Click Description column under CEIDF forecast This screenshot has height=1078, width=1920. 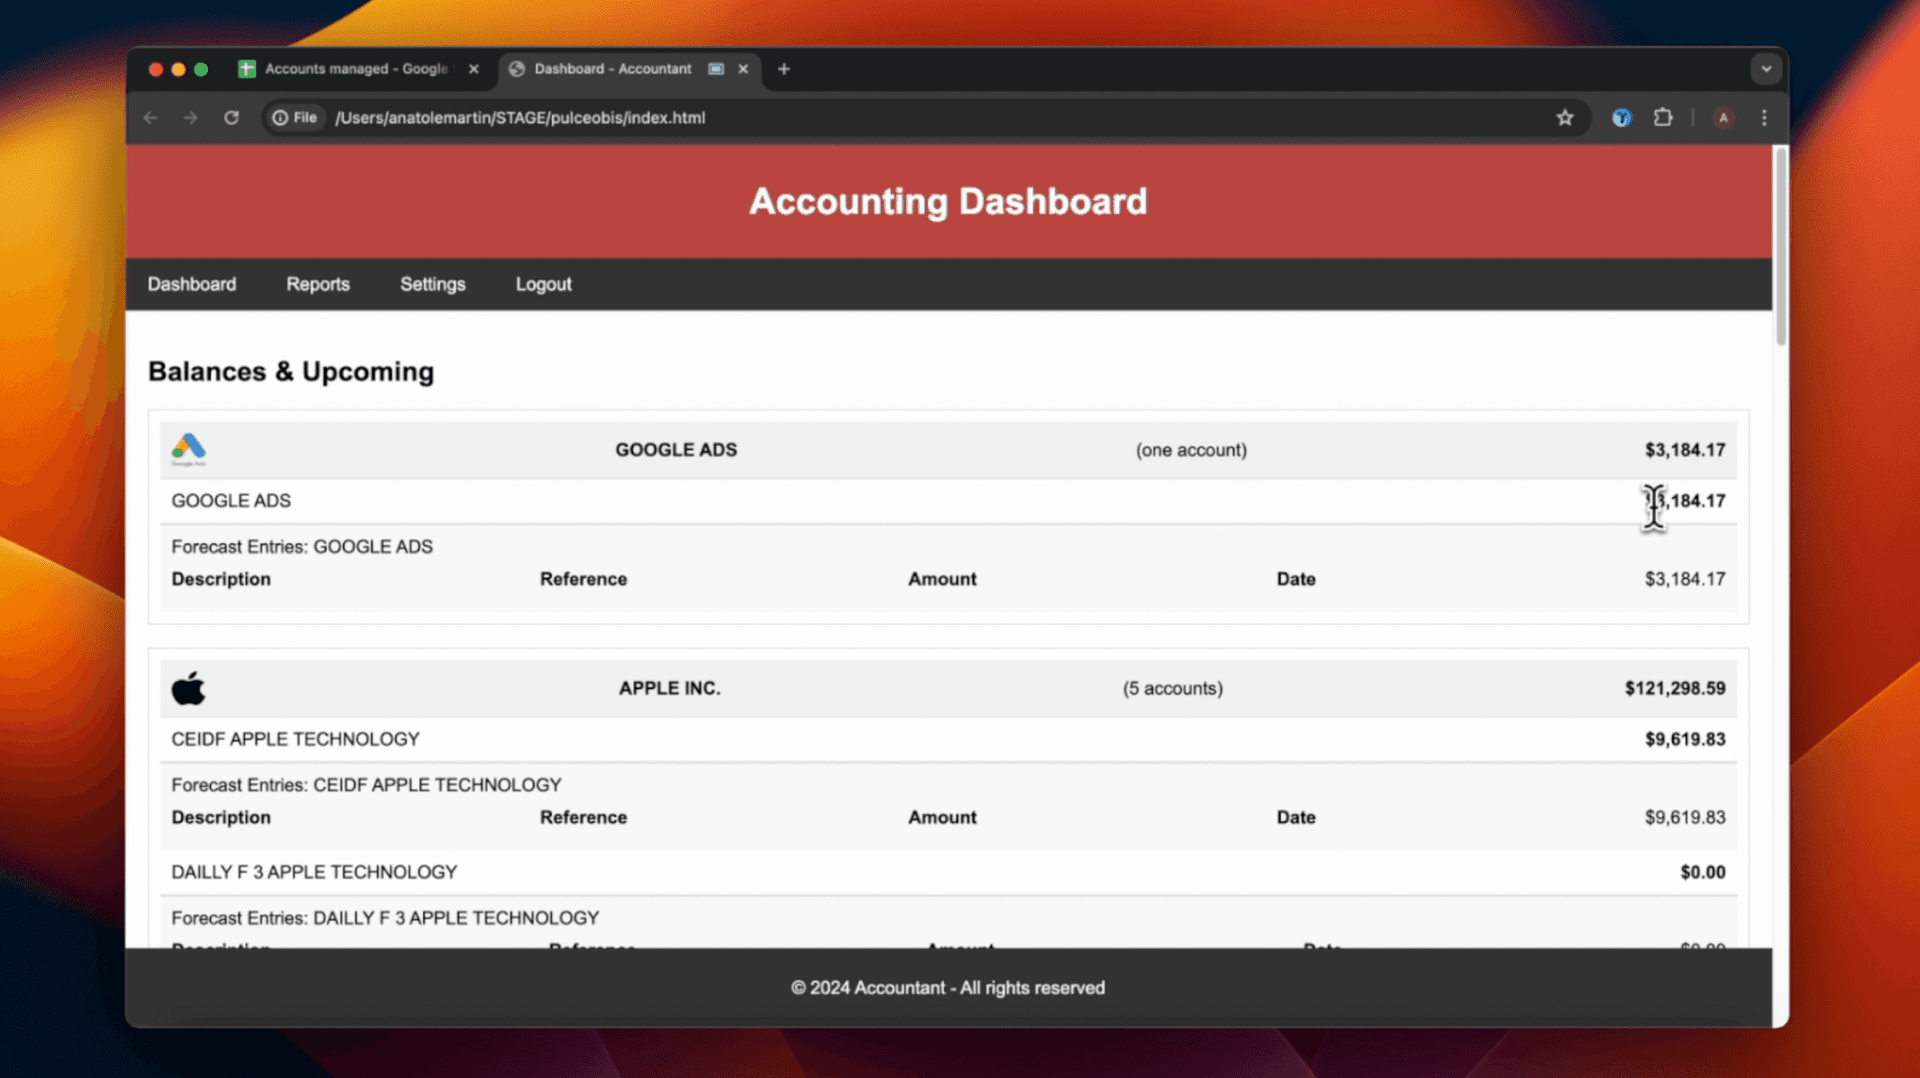coord(221,817)
